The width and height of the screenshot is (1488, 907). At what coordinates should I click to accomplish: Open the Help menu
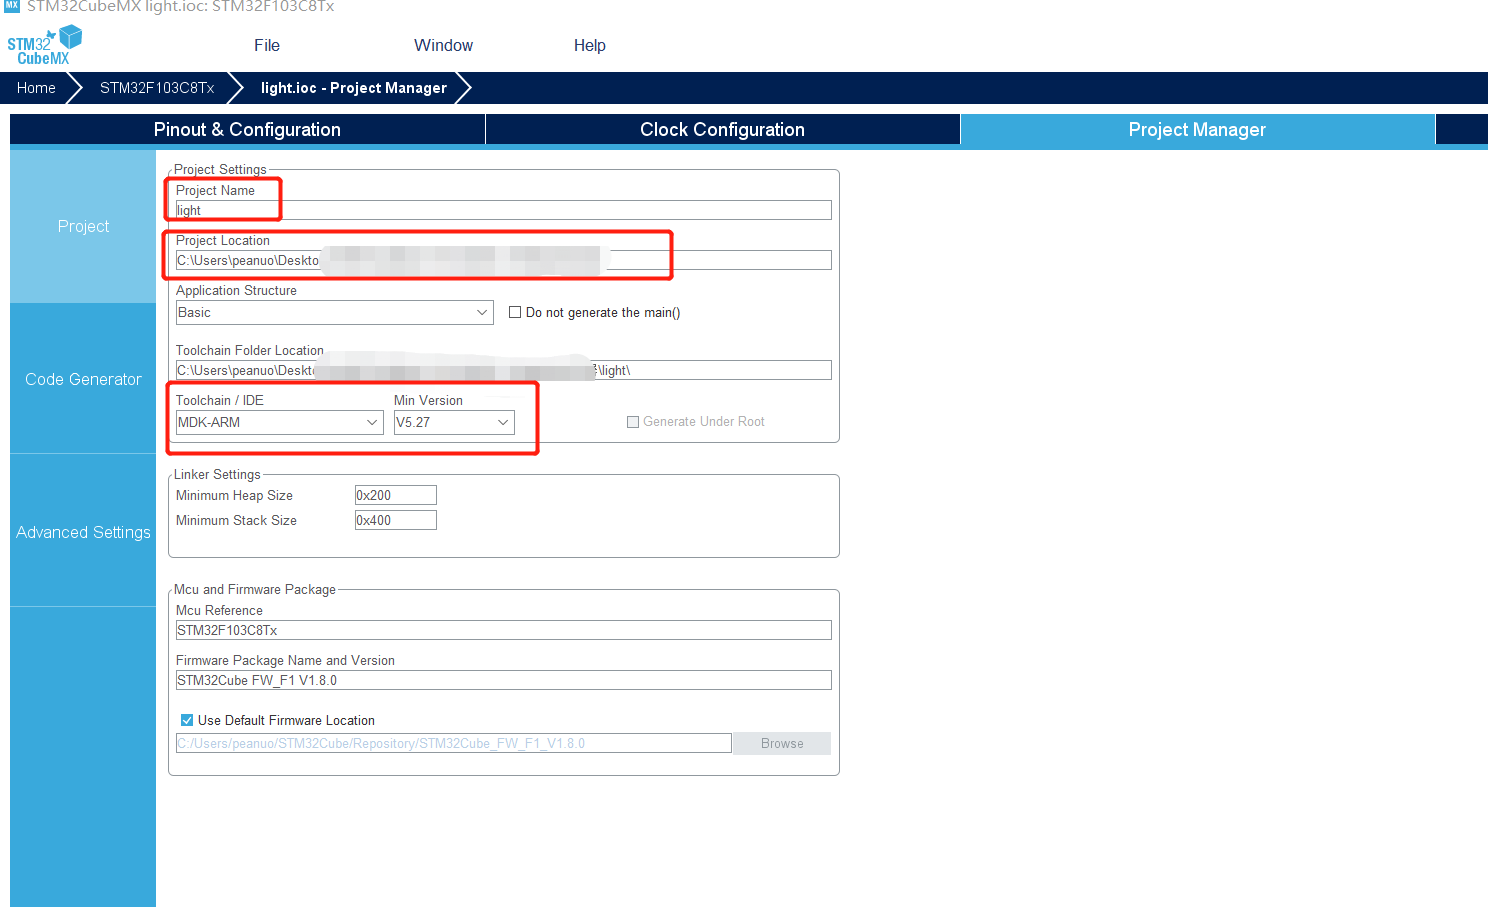click(590, 45)
